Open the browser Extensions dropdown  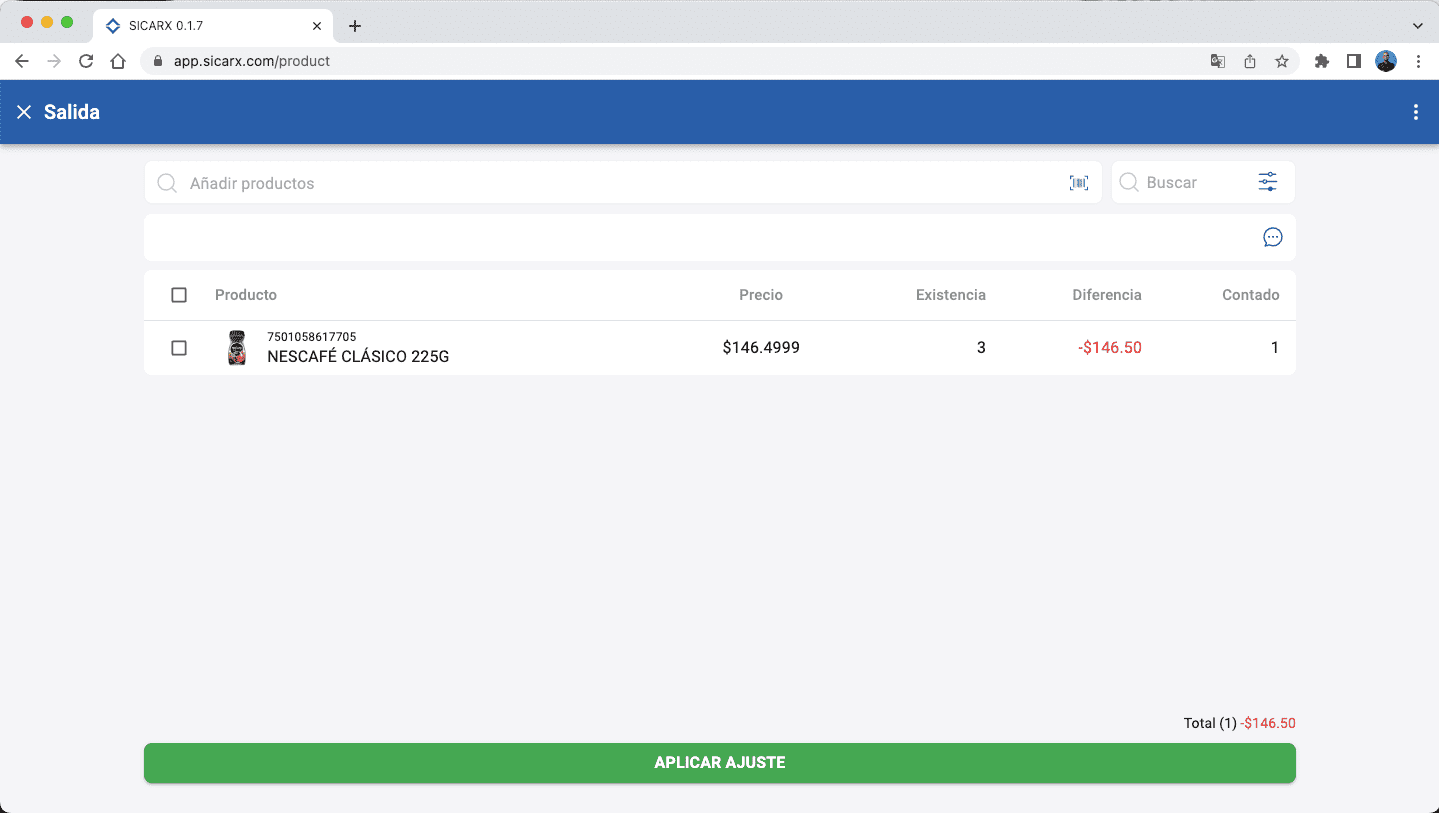click(x=1321, y=61)
